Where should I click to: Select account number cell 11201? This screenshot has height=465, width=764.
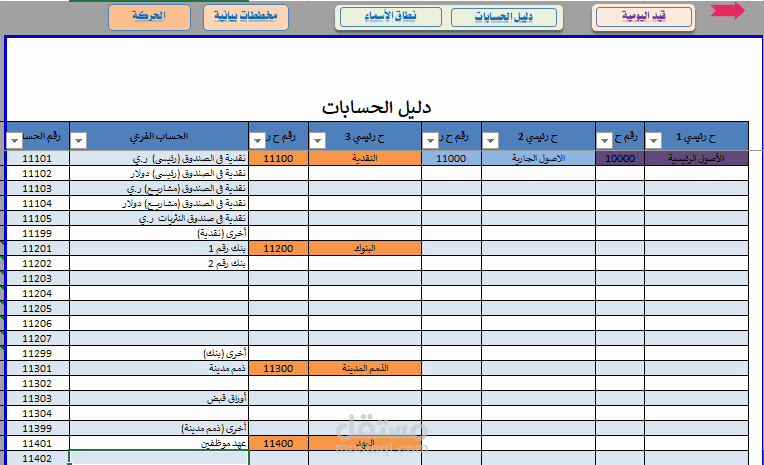click(37, 249)
